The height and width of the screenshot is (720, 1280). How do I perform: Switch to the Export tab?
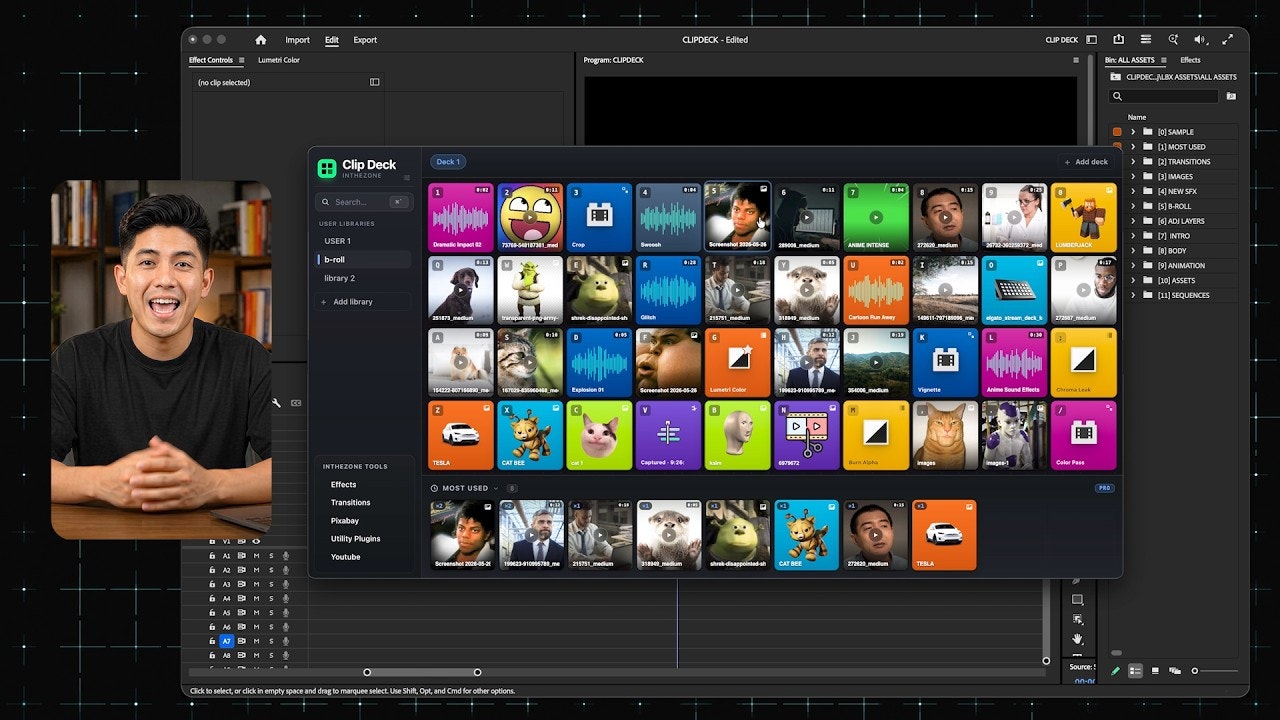[365, 40]
